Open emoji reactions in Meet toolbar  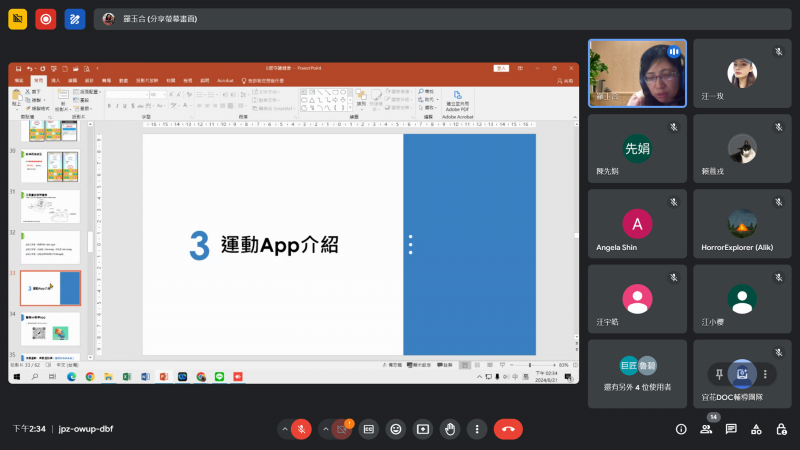pyautogui.click(x=396, y=429)
